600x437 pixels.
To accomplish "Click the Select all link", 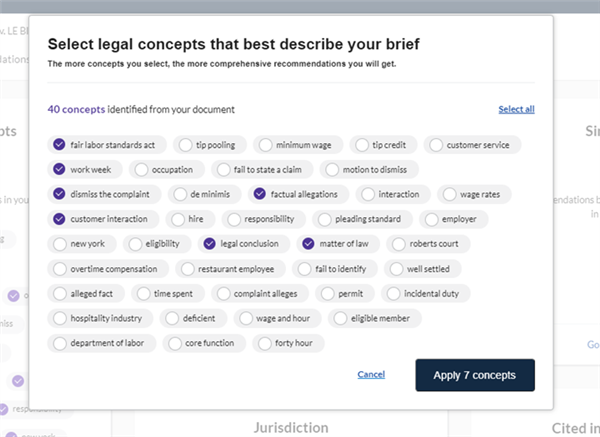I will tap(516, 109).
